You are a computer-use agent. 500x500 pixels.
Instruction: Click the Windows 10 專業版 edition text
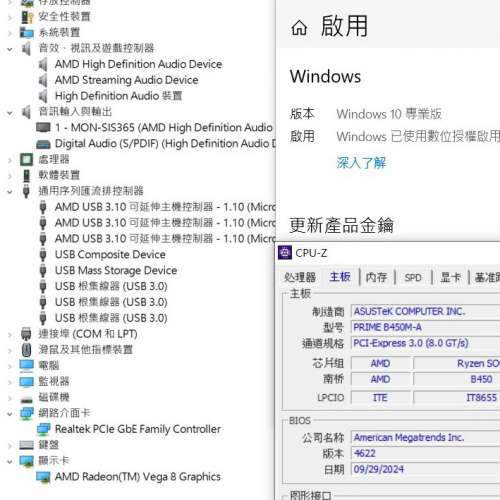pos(389,114)
